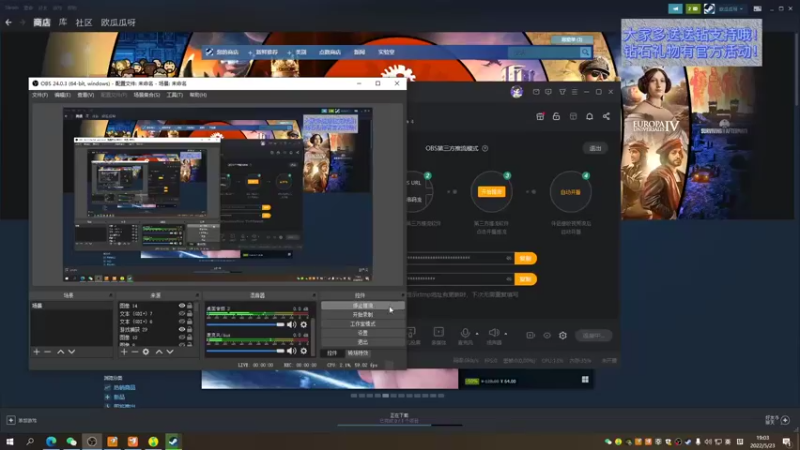Click 停止推流 button in OBS controls
800x450 pixels.
tap(363, 306)
